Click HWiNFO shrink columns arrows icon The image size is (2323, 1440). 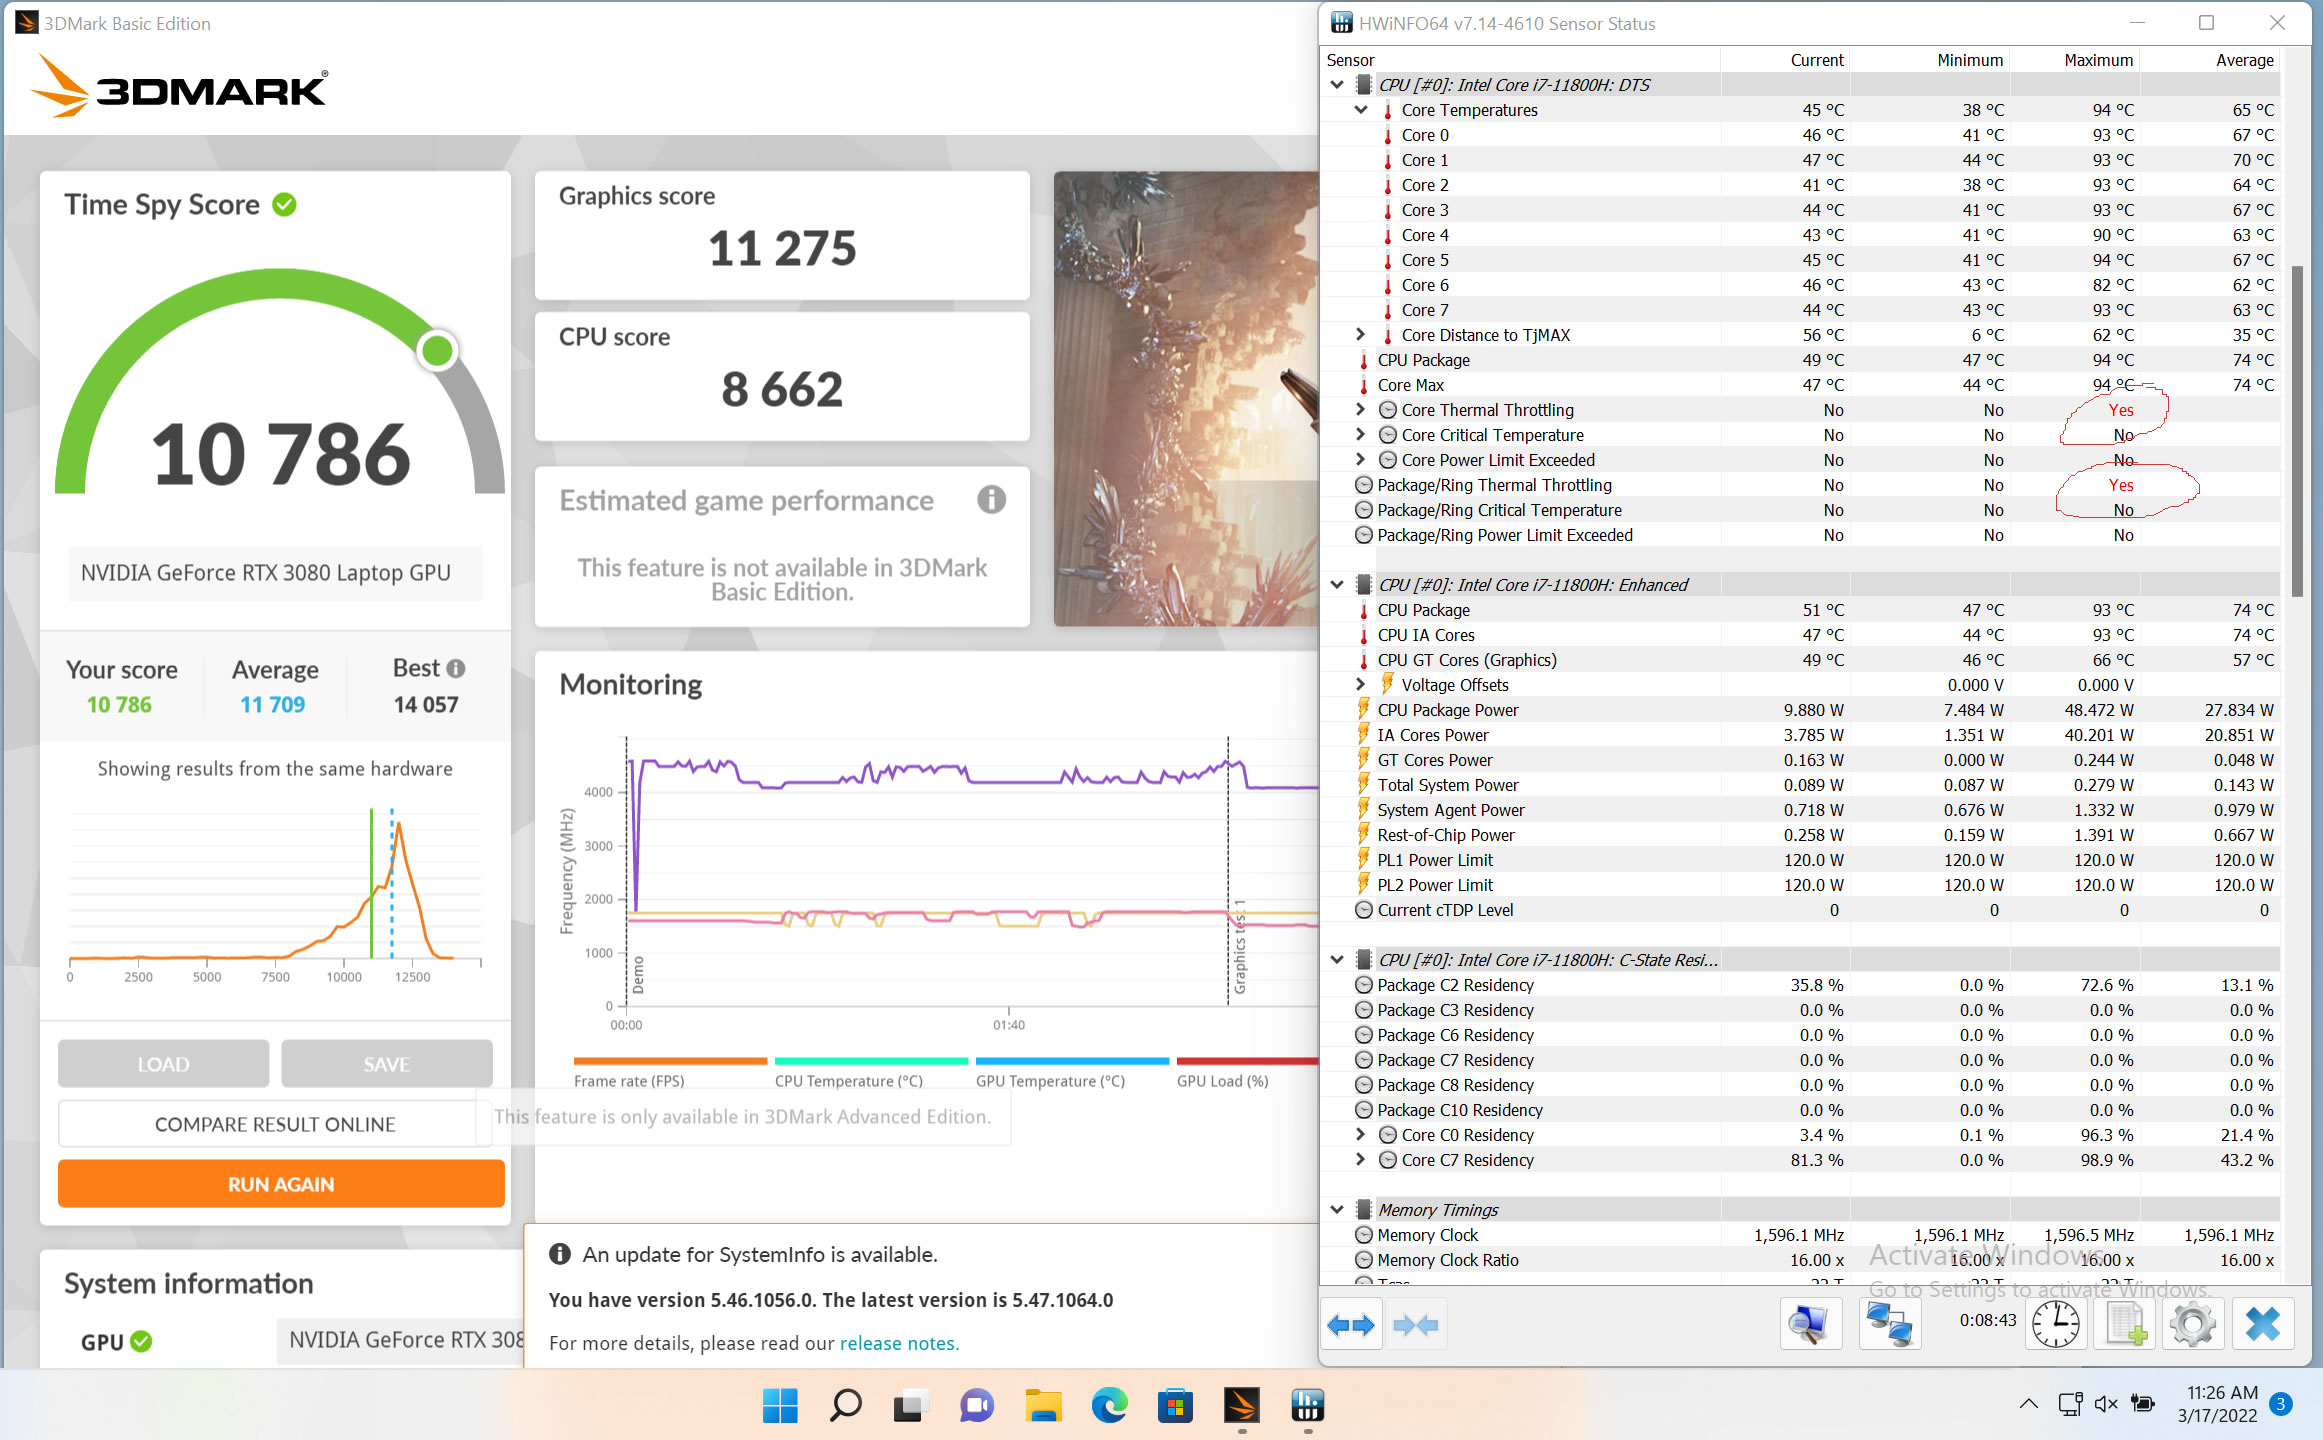click(1415, 1325)
